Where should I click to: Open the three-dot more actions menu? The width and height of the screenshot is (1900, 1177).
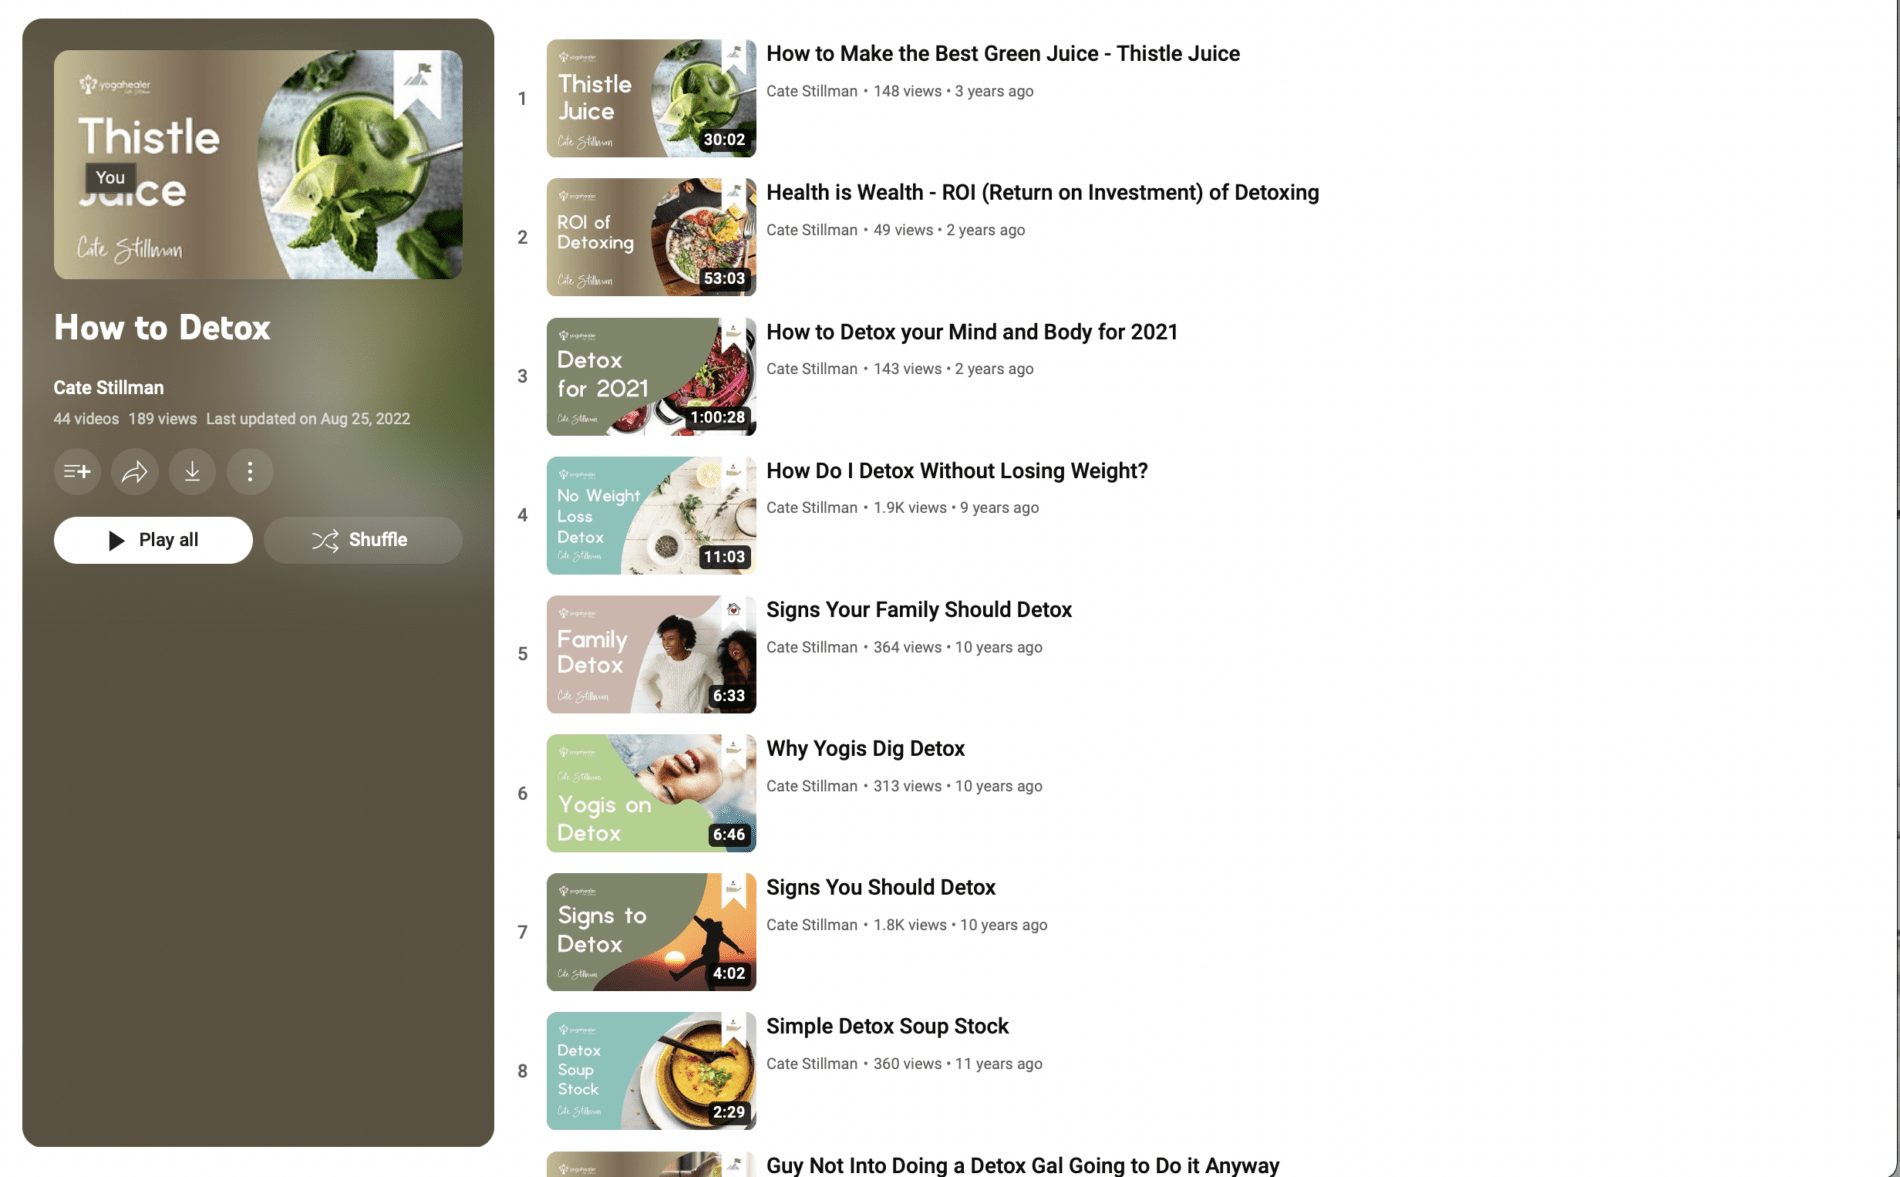(250, 471)
